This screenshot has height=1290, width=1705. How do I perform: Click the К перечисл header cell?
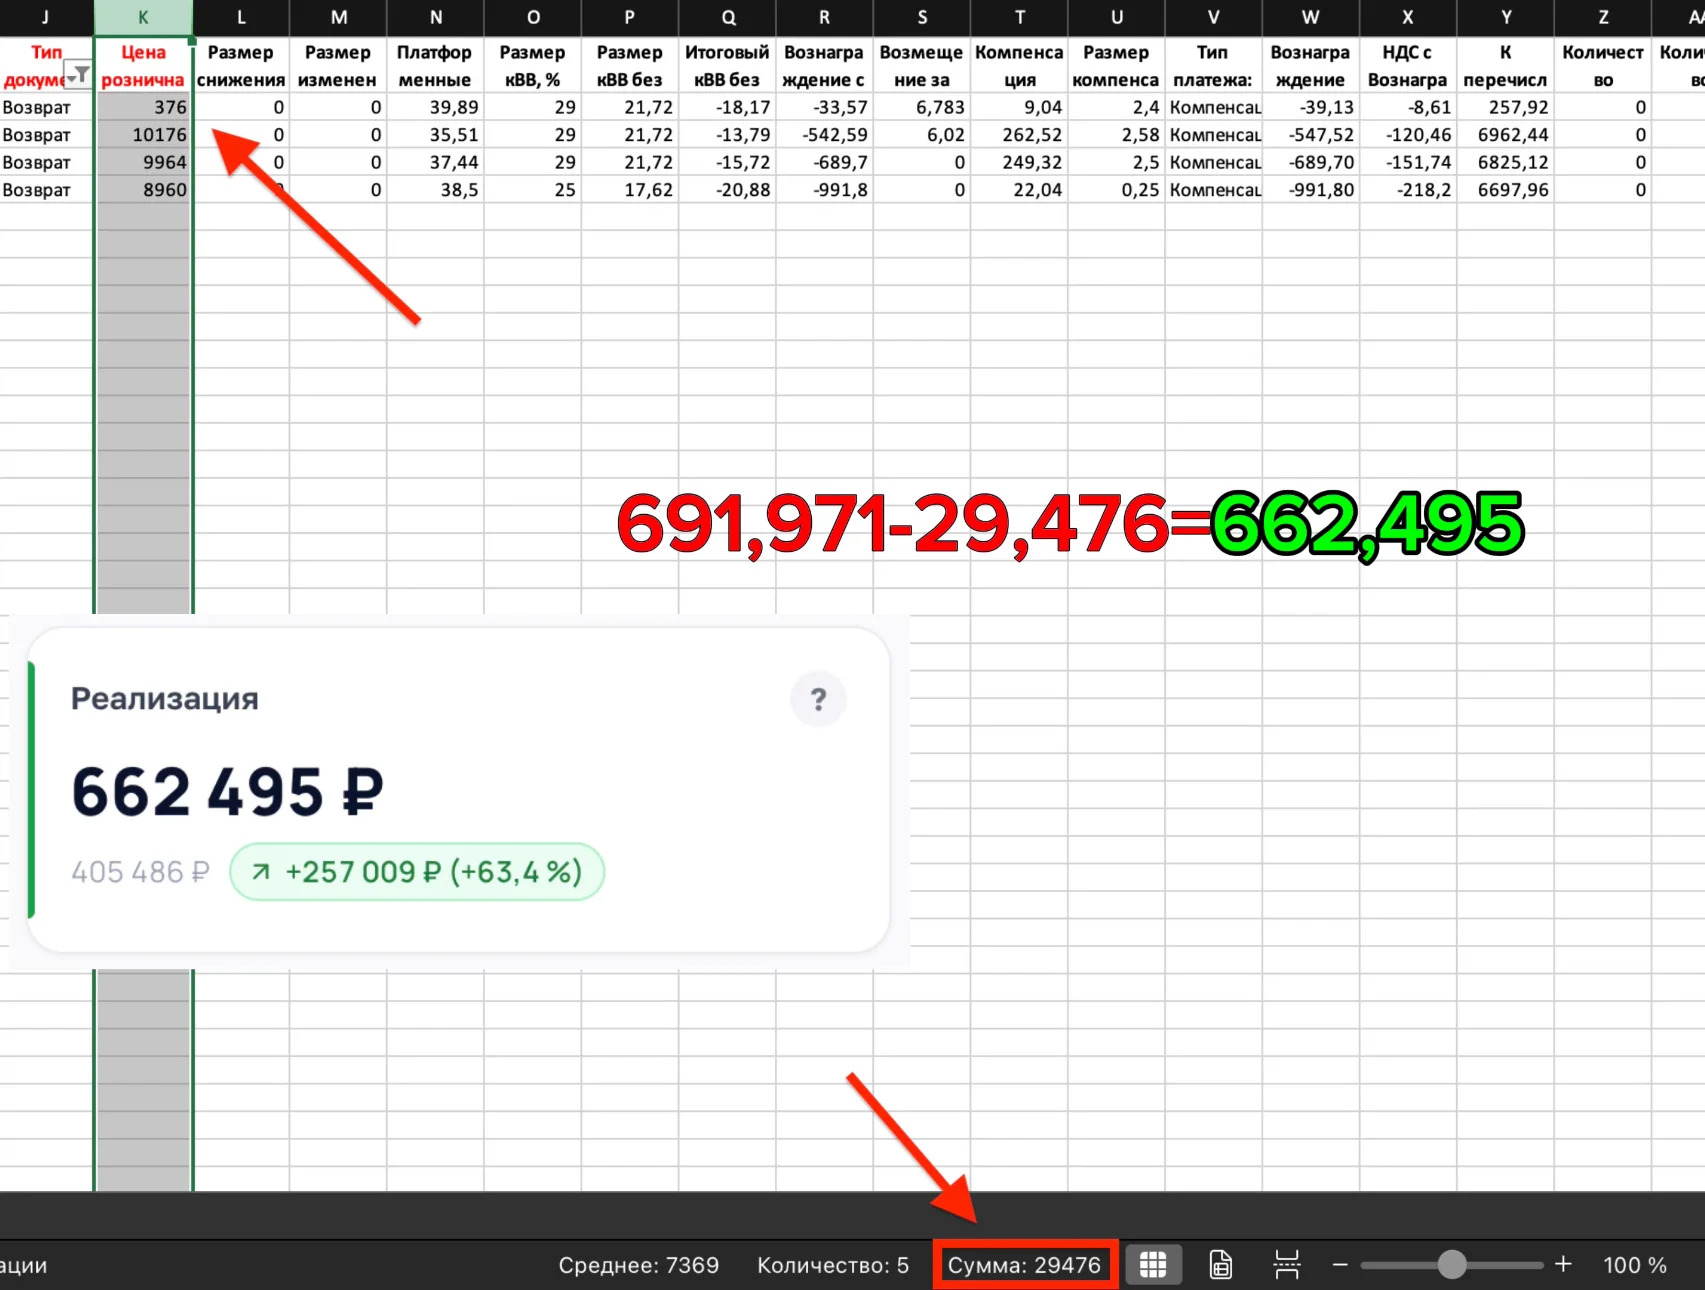point(1505,66)
